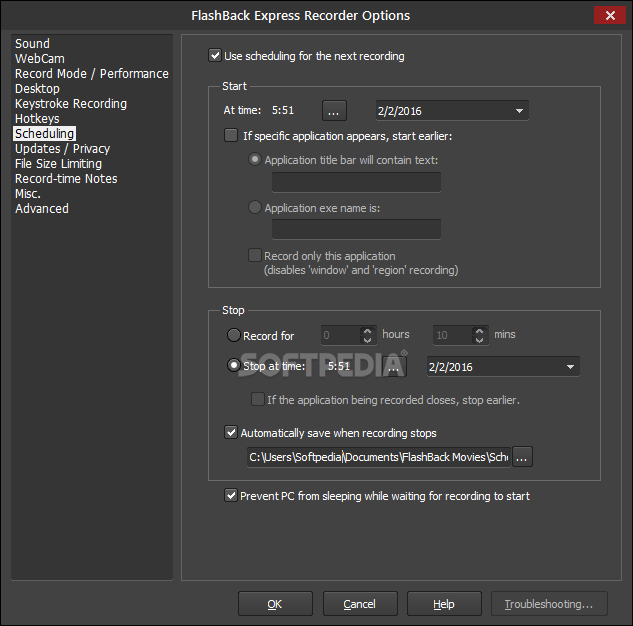Increase the record hours value
Viewport: 633px width, 626px height.
coord(367,331)
